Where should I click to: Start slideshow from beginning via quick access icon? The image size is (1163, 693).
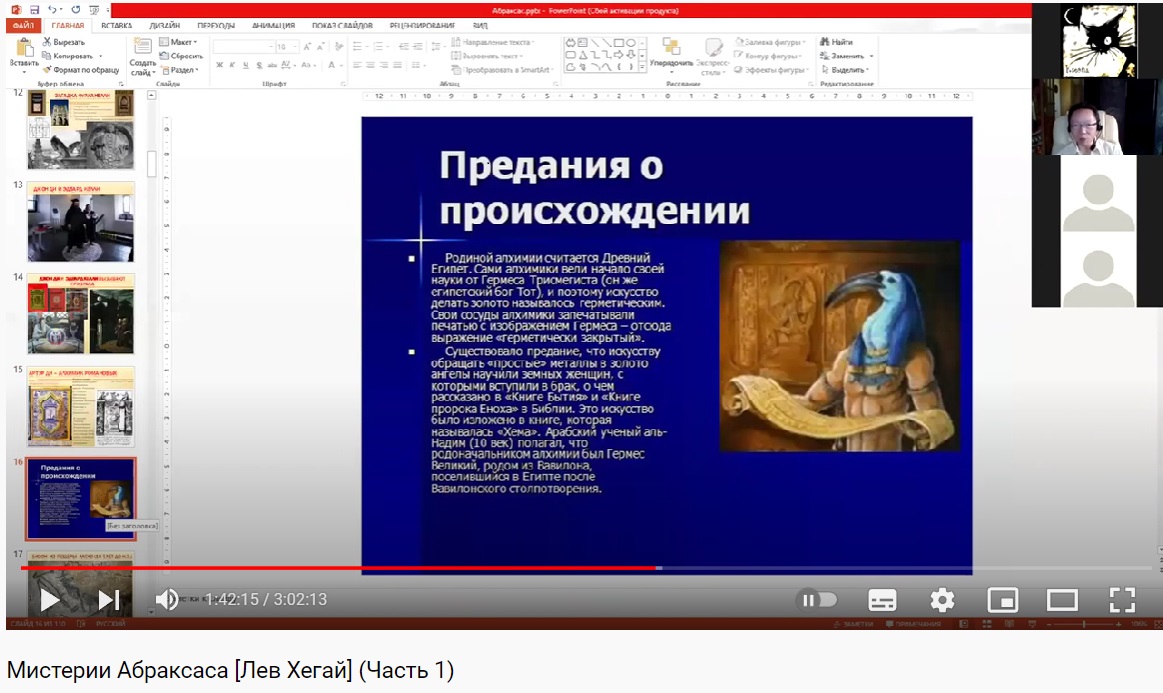click(94, 10)
